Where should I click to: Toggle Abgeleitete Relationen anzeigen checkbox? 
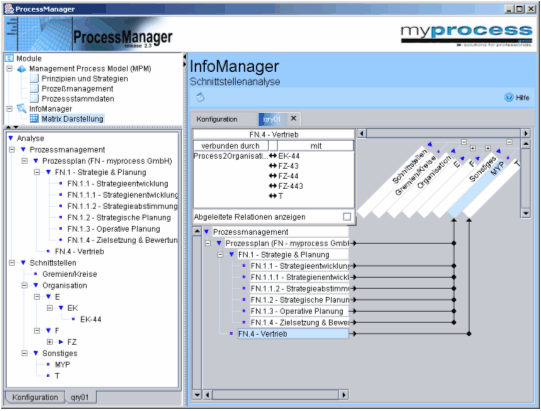click(x=347, y=217)
